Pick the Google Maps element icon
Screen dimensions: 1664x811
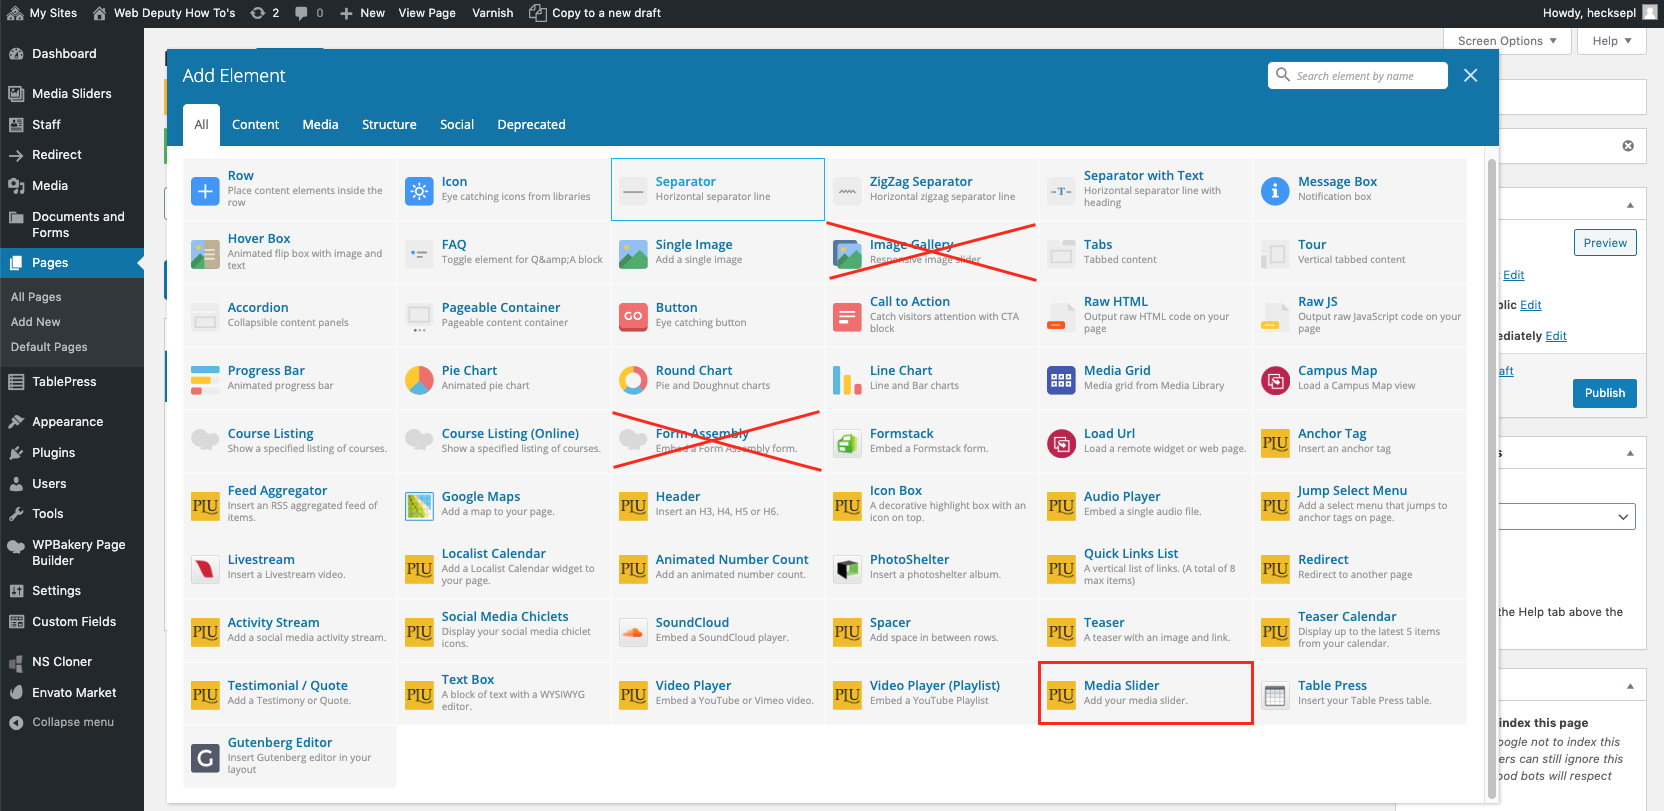pyautogui.click(x=419, y=506)
